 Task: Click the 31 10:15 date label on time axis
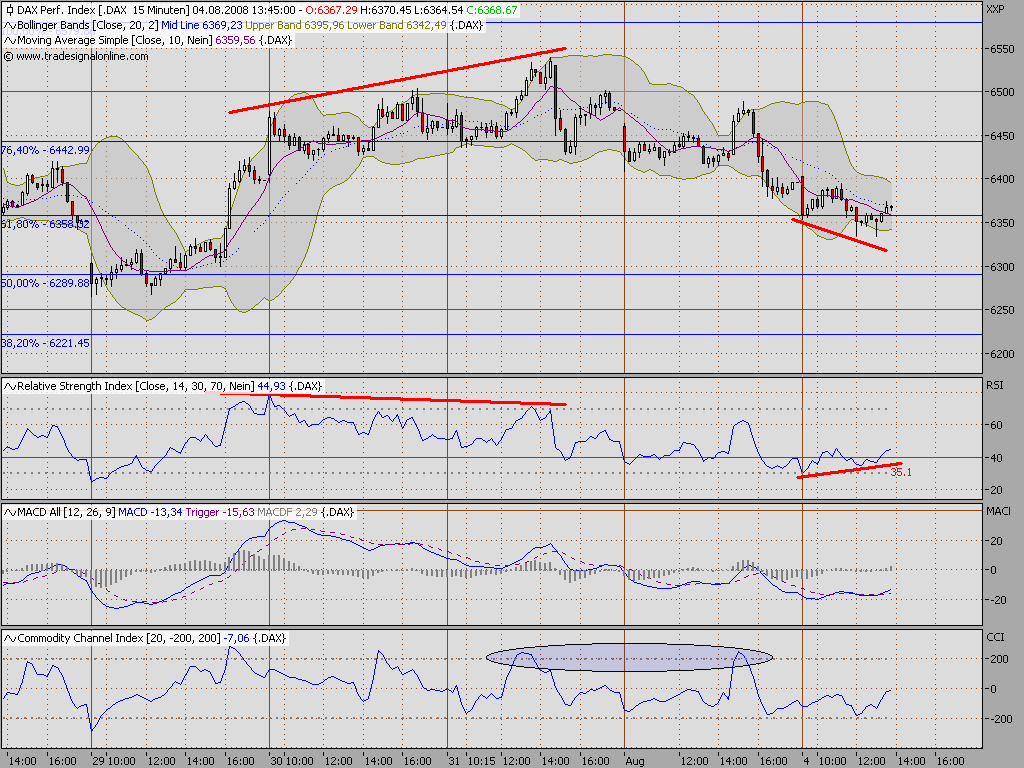pos(472,761)
